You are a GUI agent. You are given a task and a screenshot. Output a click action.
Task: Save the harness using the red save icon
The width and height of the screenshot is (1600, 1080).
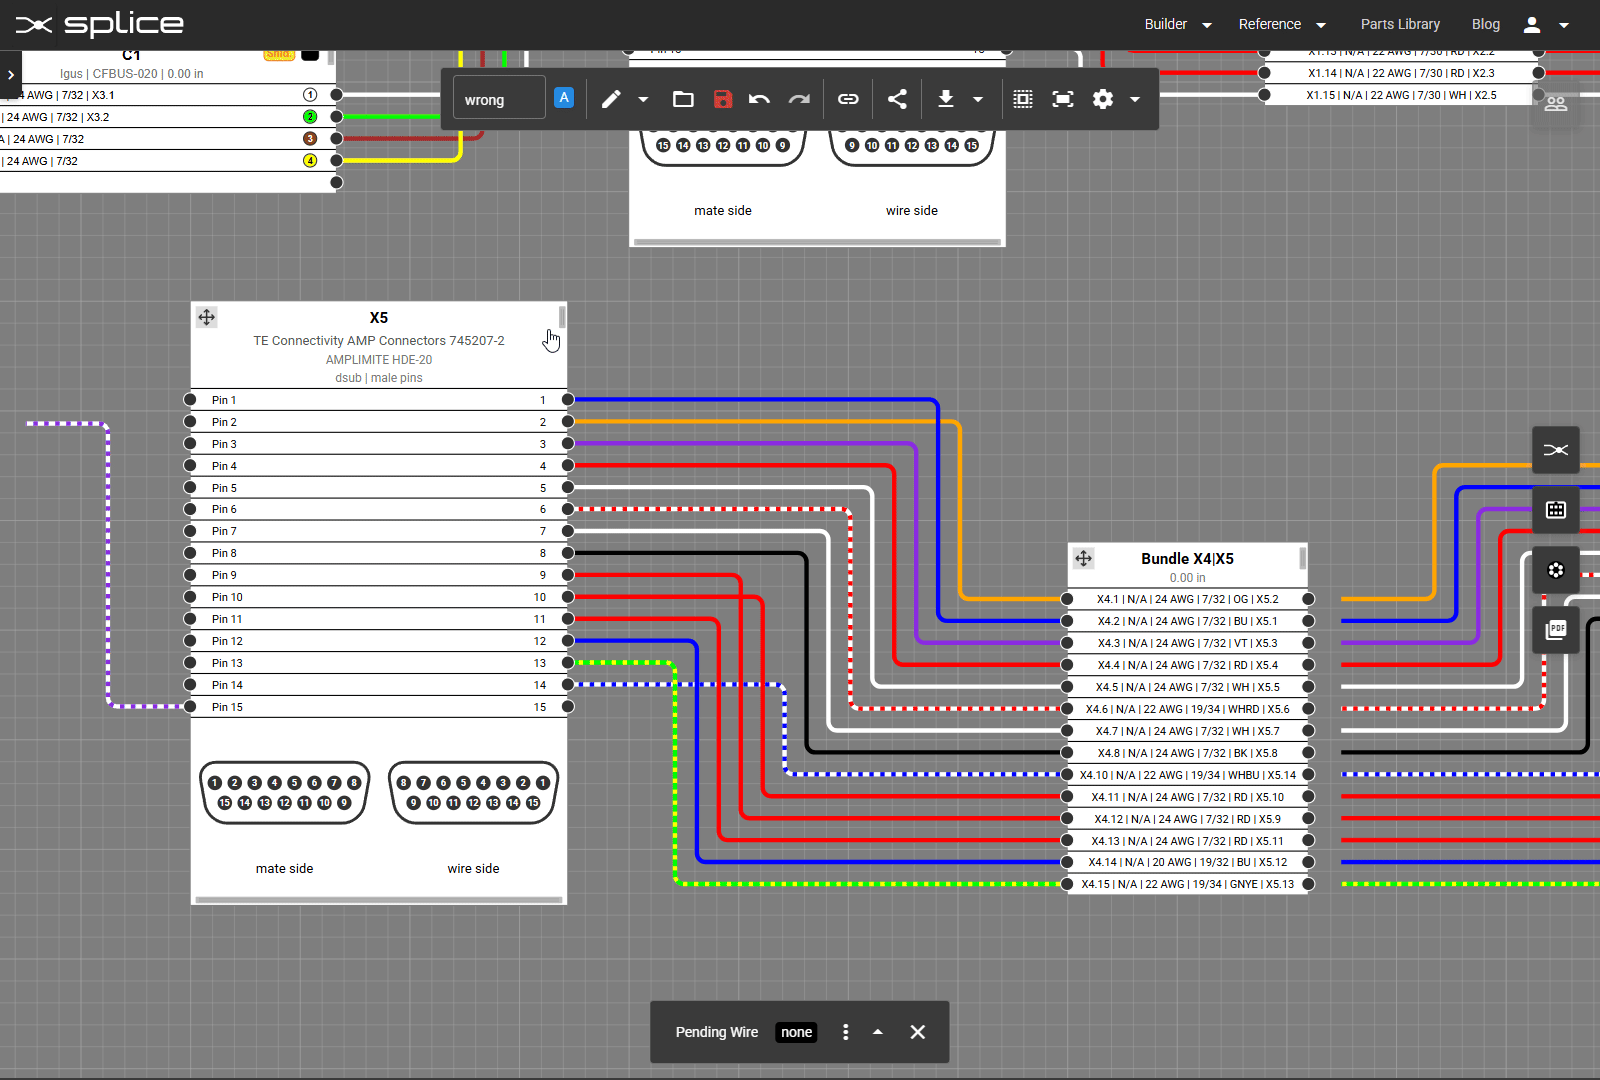pos(723,98)
